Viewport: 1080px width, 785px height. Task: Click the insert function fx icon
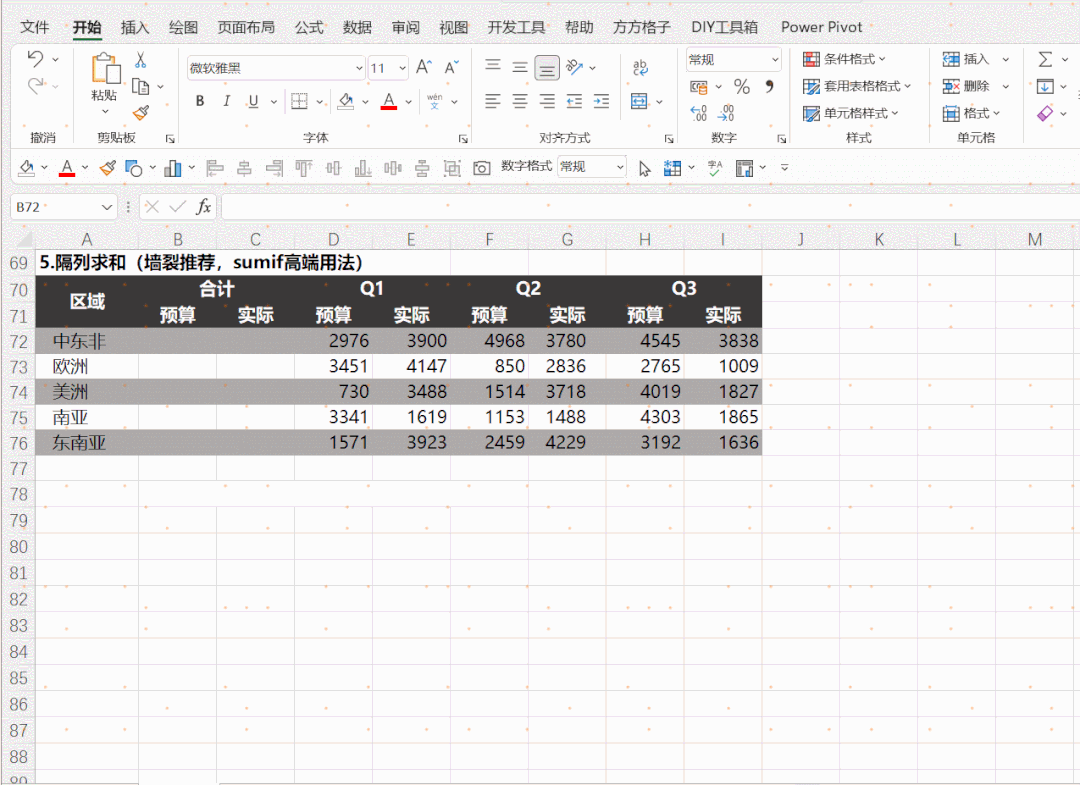[203, 207]
